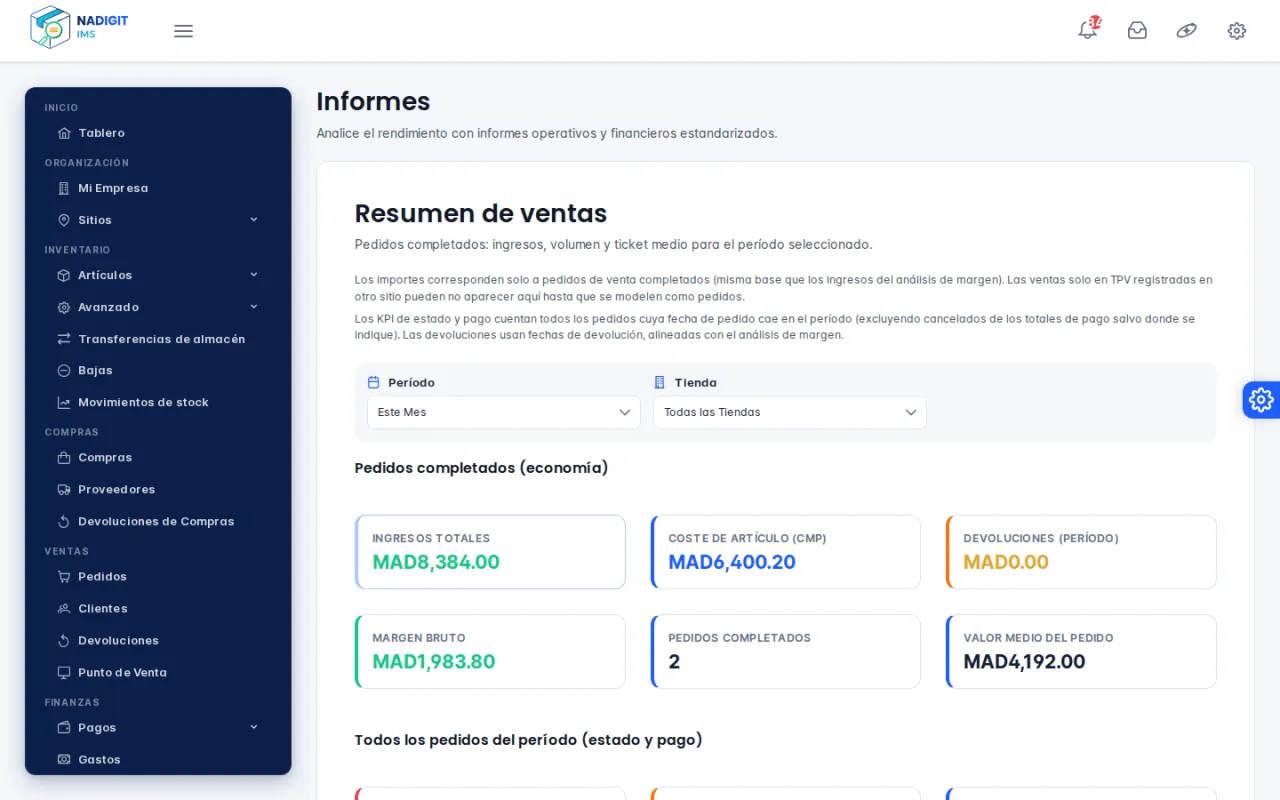Viewport: 1280px width, 800px height.
Task: Click the Compras bag icon
Action: point(64,457)
